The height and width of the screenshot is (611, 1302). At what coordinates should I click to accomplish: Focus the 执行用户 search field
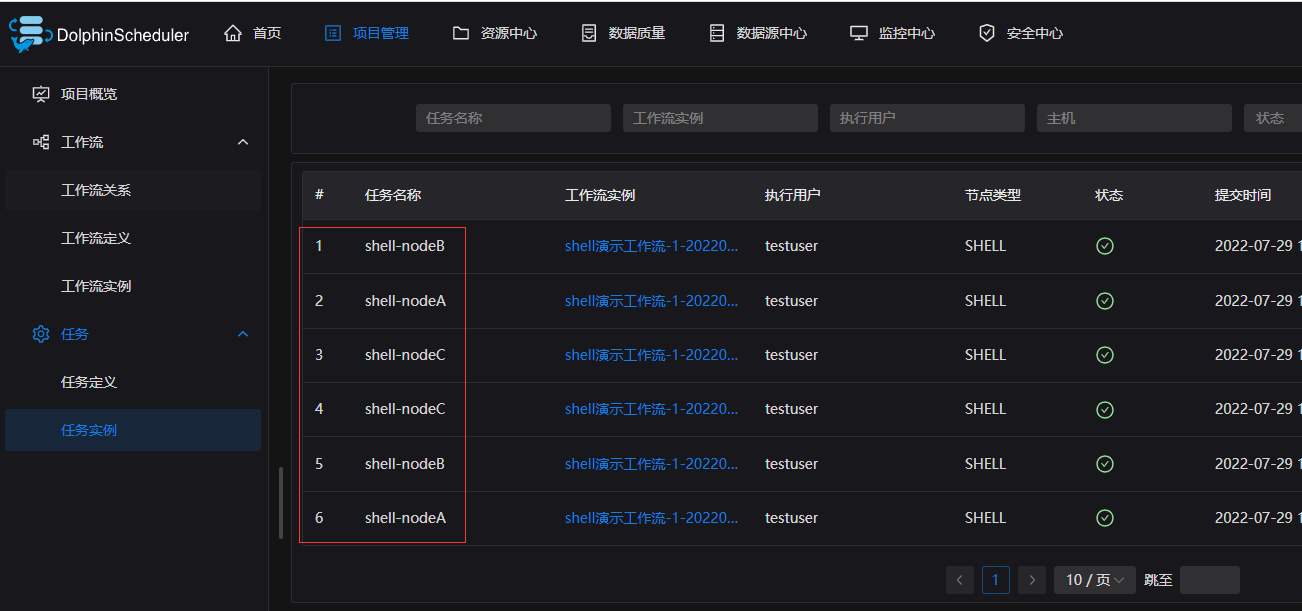coord(927,118)
